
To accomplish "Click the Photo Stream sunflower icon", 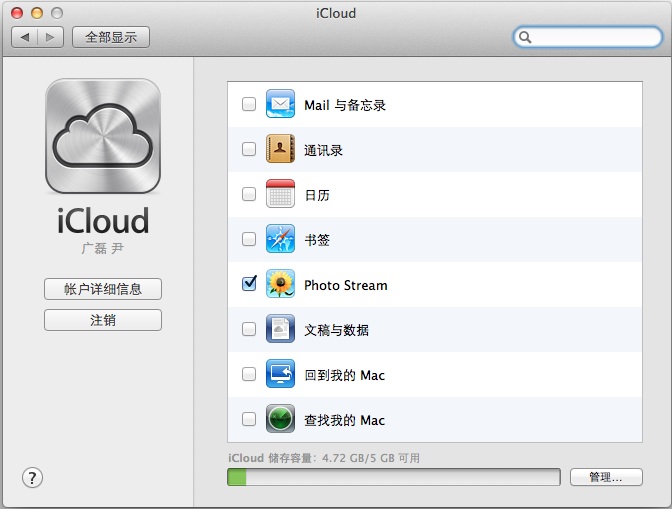I will coord(280,284).
